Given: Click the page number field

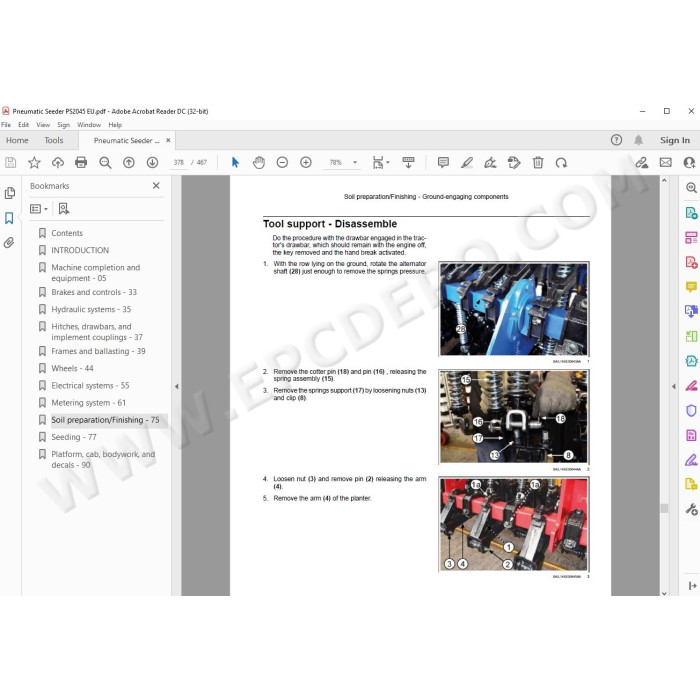Looking at the screenshot, I should click(179, 162).
